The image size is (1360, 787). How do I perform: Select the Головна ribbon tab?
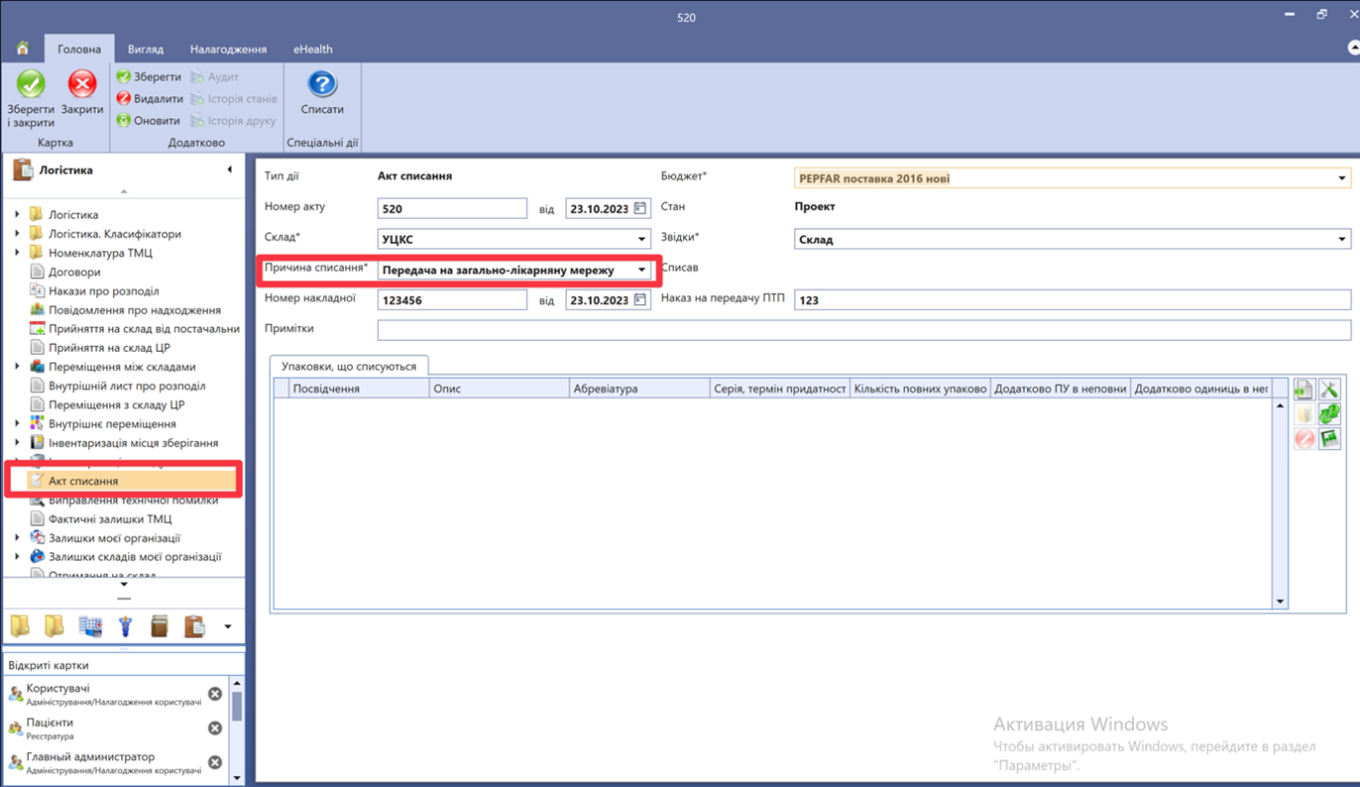tap(79, 49)
